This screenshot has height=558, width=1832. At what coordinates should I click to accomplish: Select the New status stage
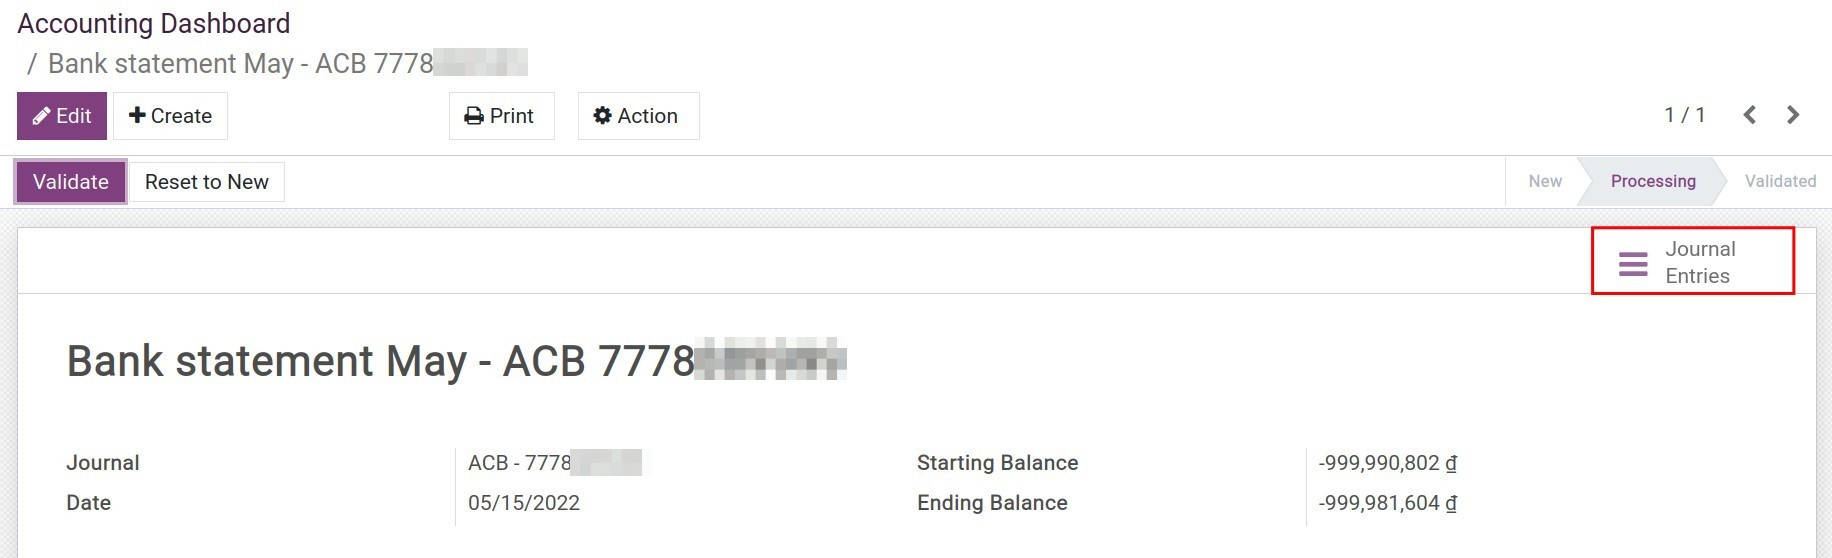click(x=1544, y=181)
